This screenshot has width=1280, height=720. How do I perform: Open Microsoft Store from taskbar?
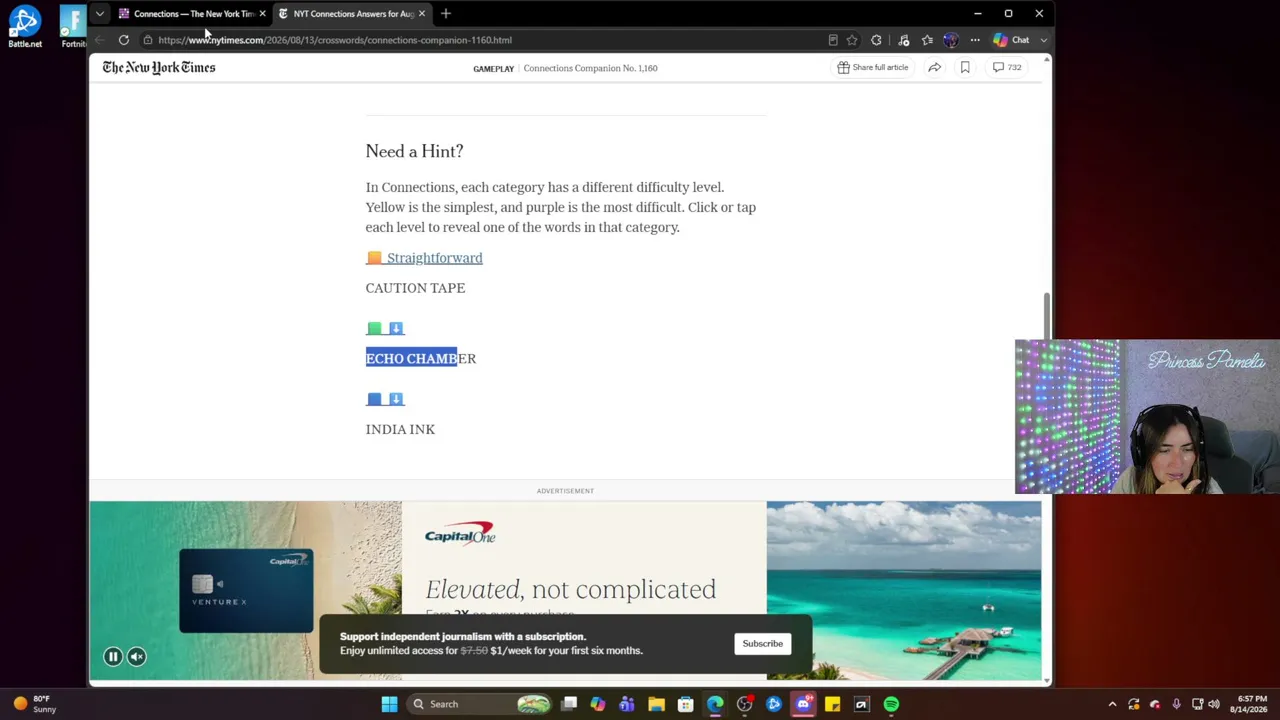pos(685,704)
